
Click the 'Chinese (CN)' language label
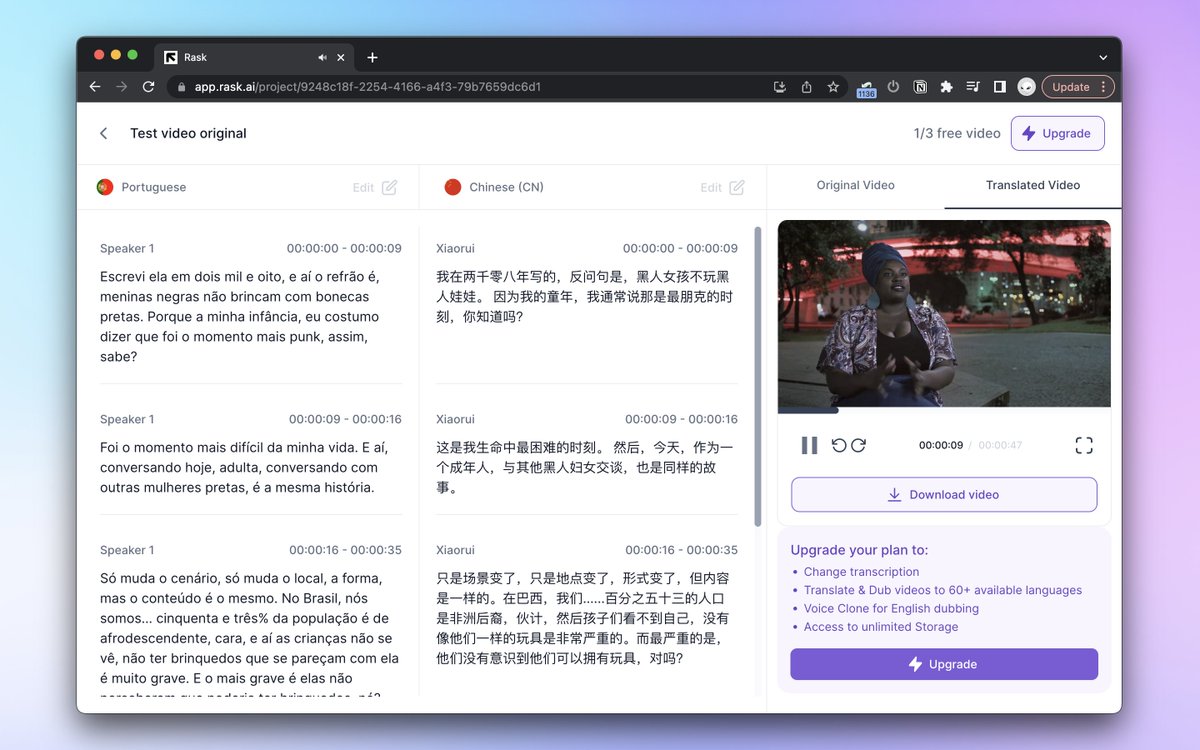point(506,187)
